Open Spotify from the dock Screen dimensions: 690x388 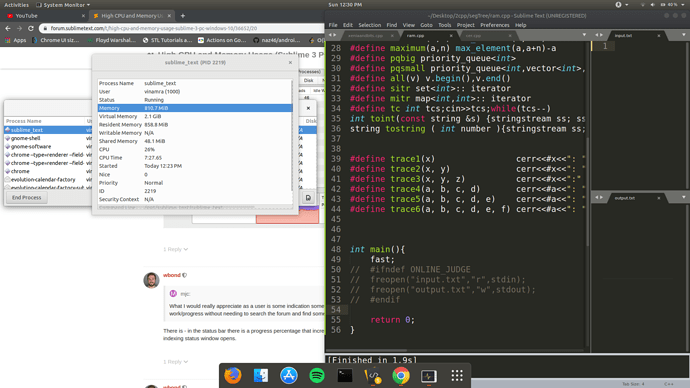pos(317,376)
